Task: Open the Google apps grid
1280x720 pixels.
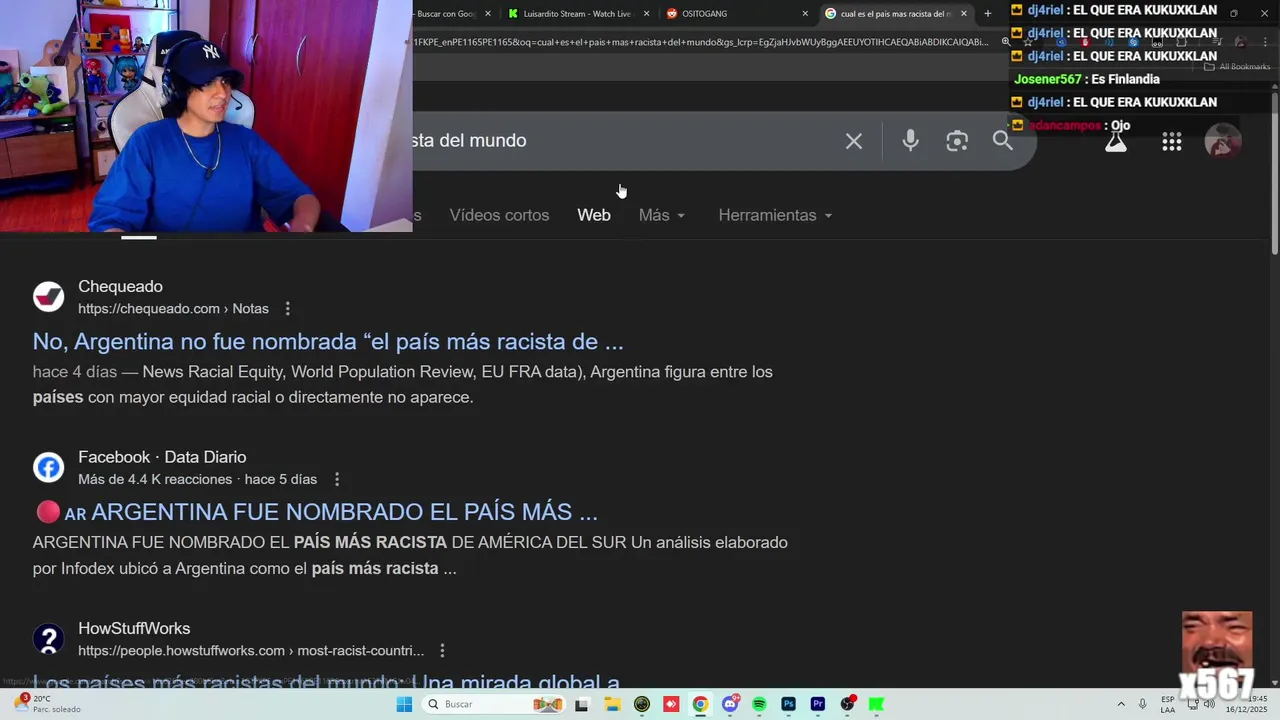Action: (x=1172, y=142)
